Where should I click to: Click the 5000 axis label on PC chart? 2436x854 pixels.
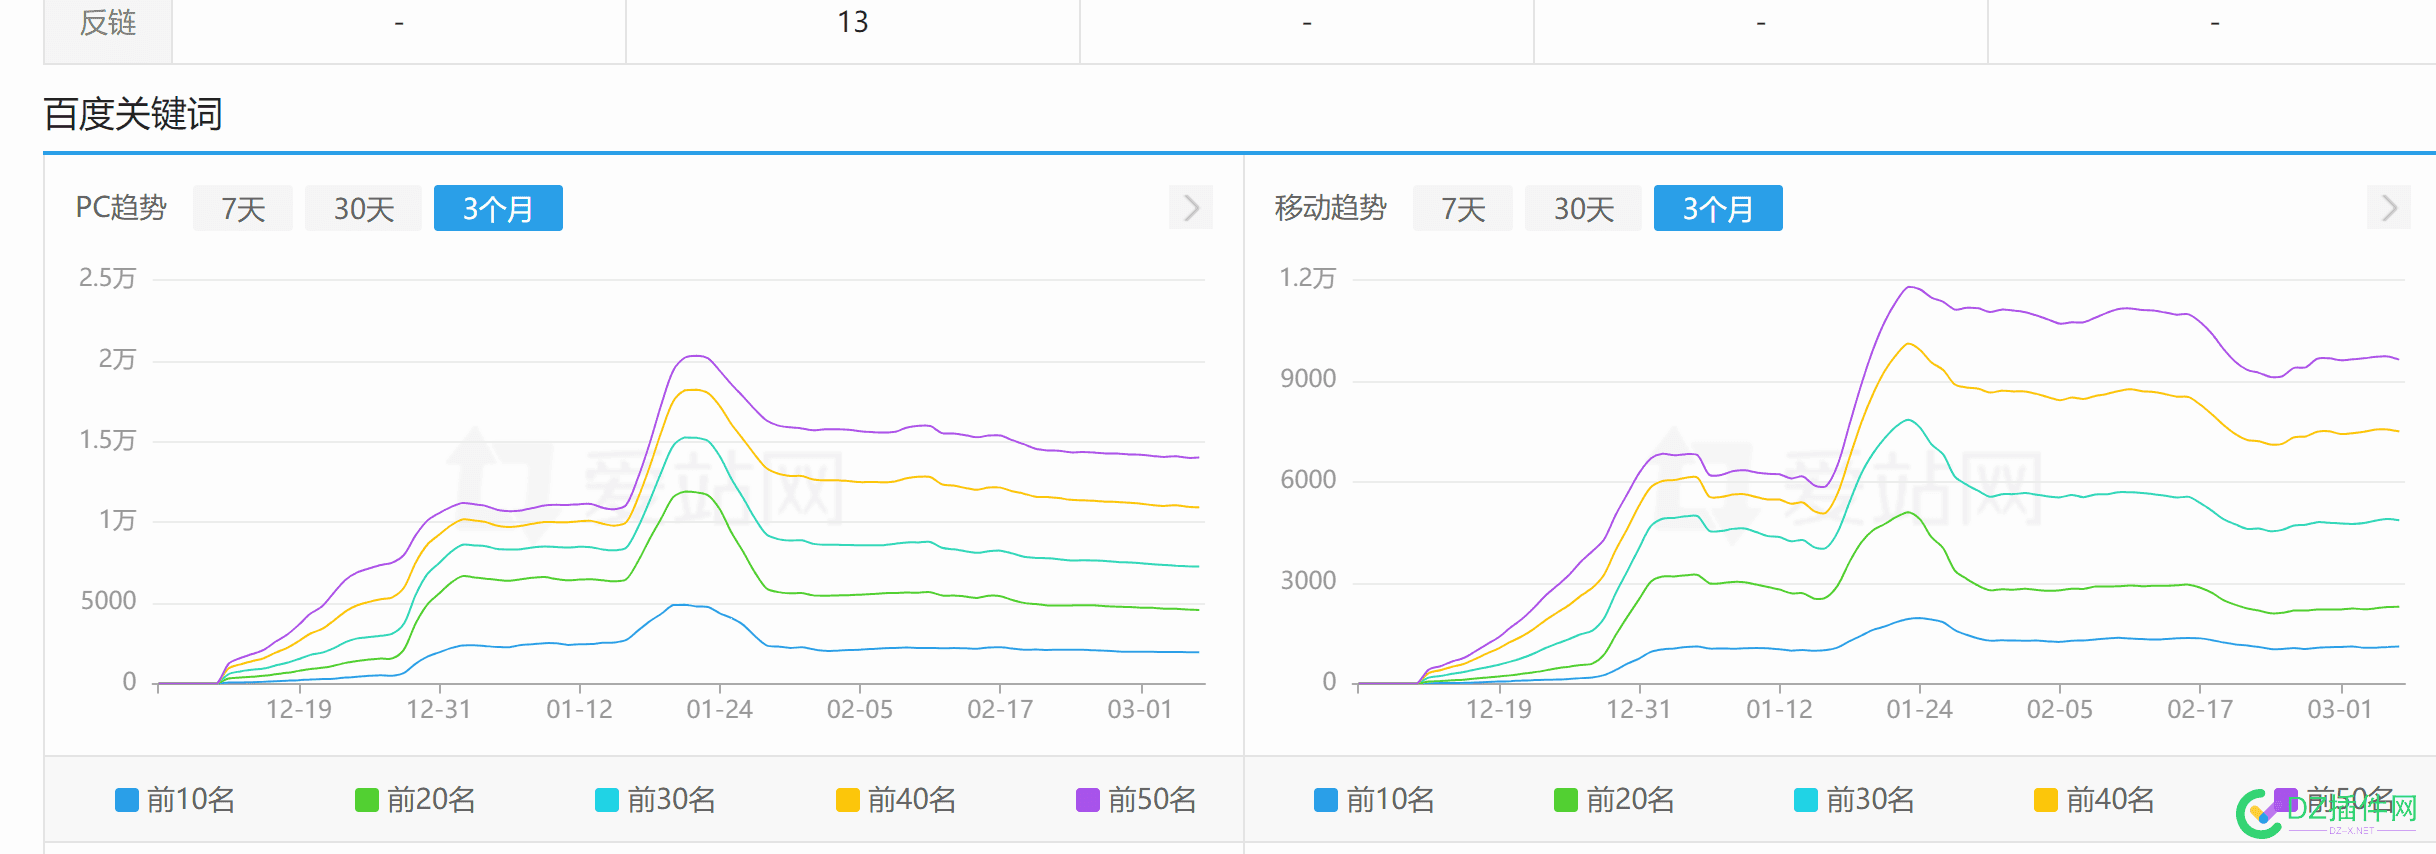[x=108, y=601]
